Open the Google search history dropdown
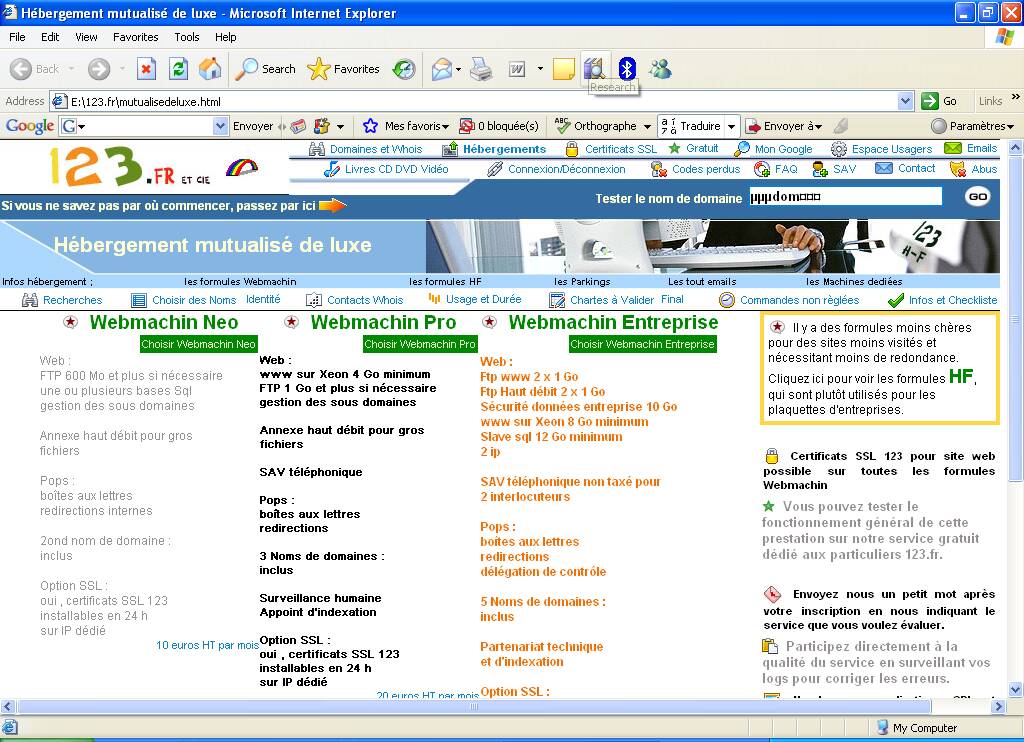 [x=221, y=125]
